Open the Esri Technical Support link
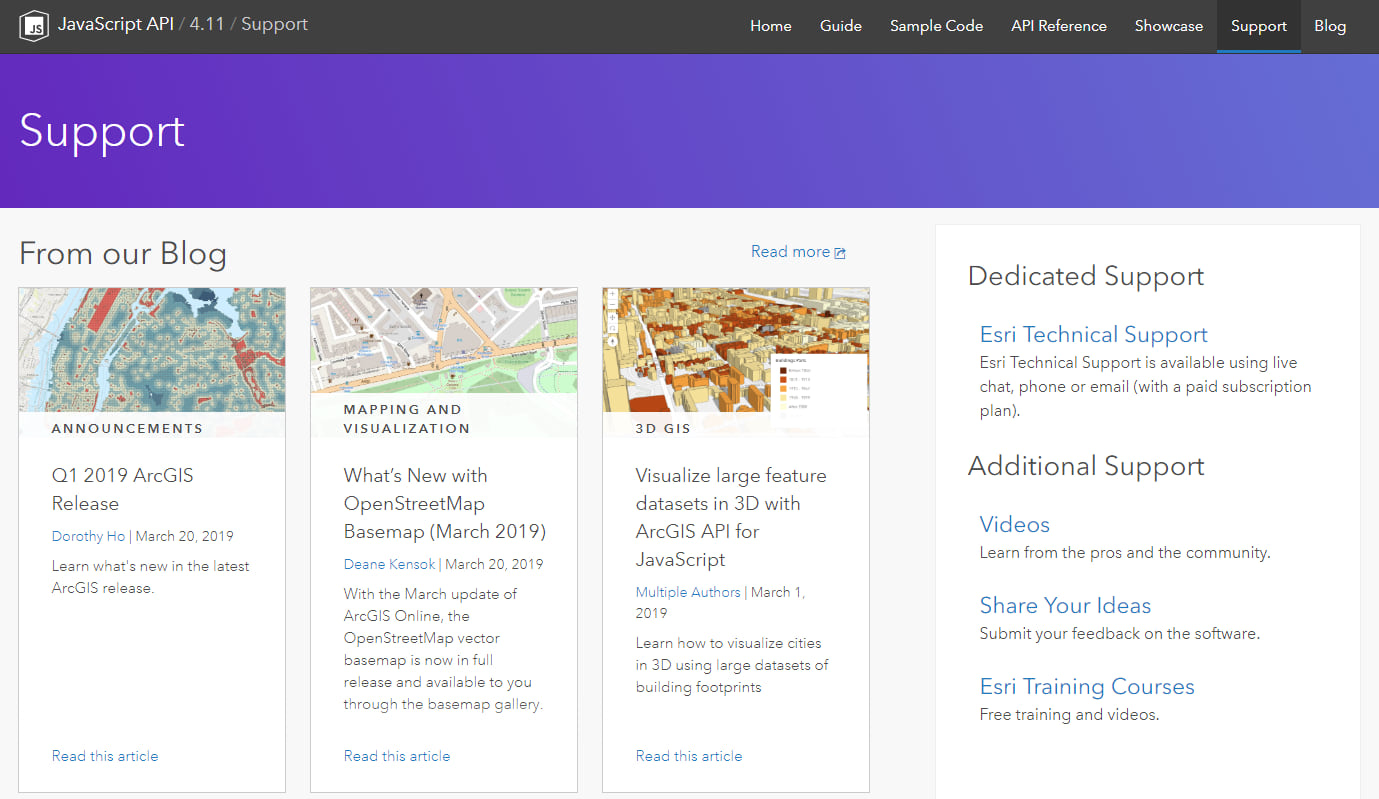Viewport: 1379px width, 799px height. tap(1094, 335)
